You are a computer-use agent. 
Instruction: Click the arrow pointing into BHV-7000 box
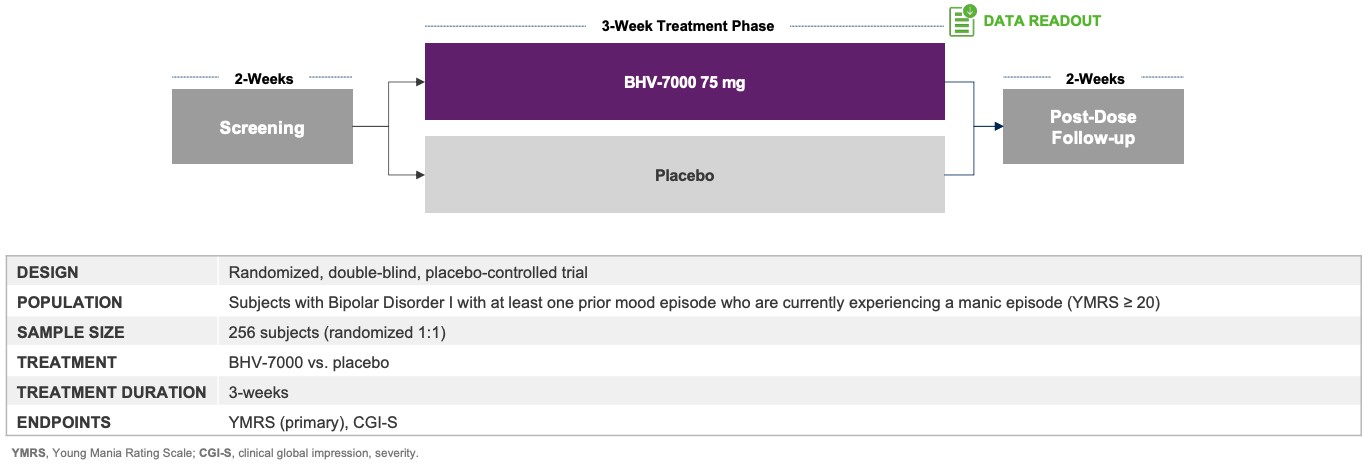418,82
